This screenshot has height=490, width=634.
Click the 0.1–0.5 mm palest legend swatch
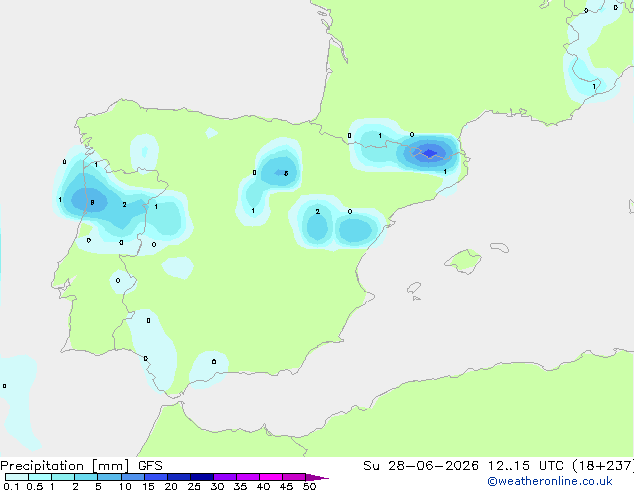pyautogui.click(x=17, y=477)
